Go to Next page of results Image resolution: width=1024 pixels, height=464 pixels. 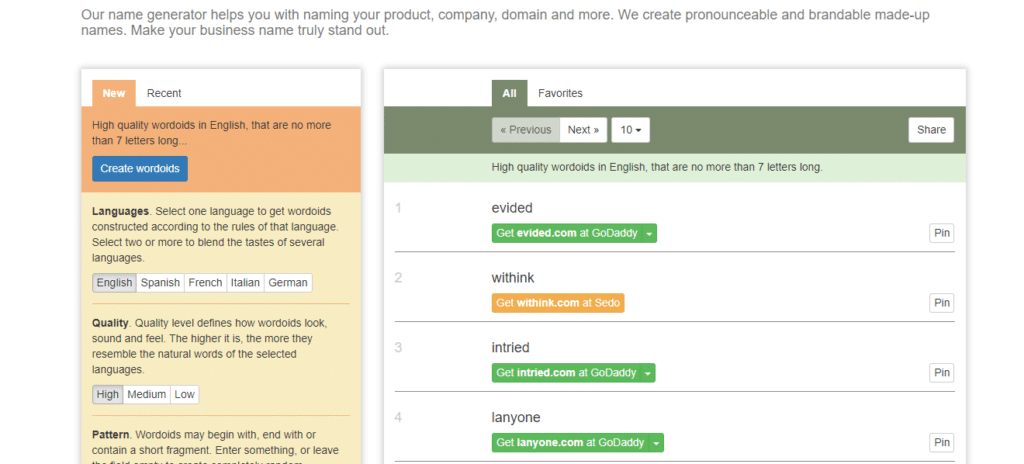tap(583, 130)
